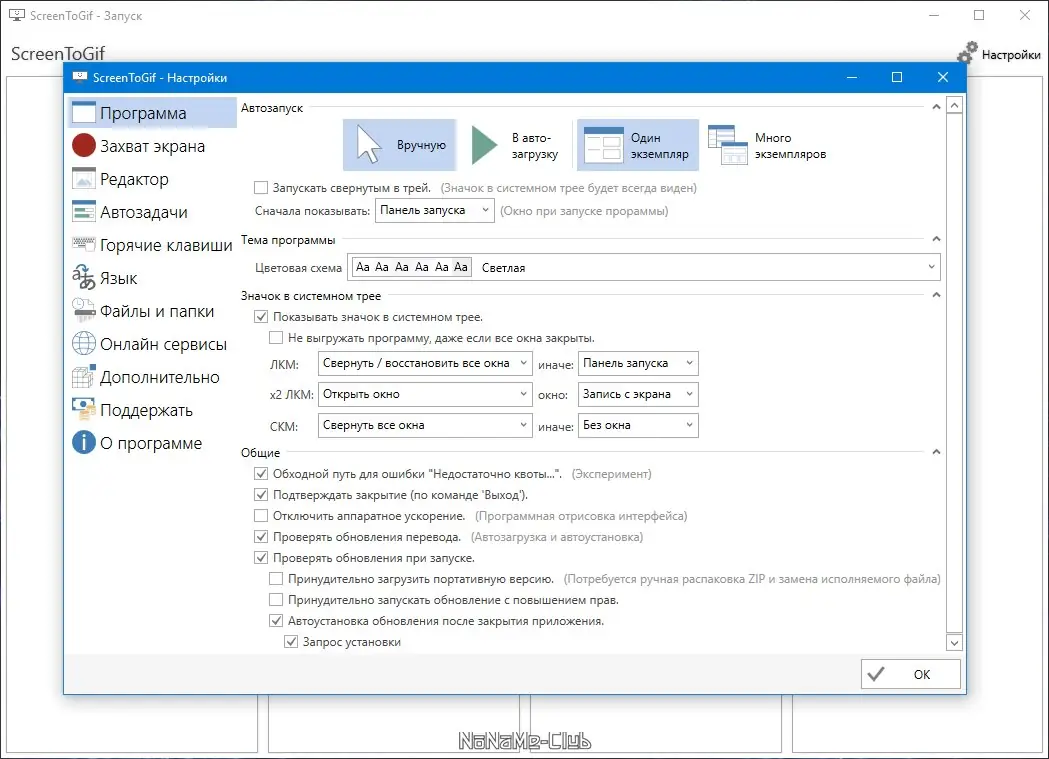This screenshot has width=1049, height=759.
Task: Check Принудительно запускать обновление с повышением прав
Action: point(276,600)
